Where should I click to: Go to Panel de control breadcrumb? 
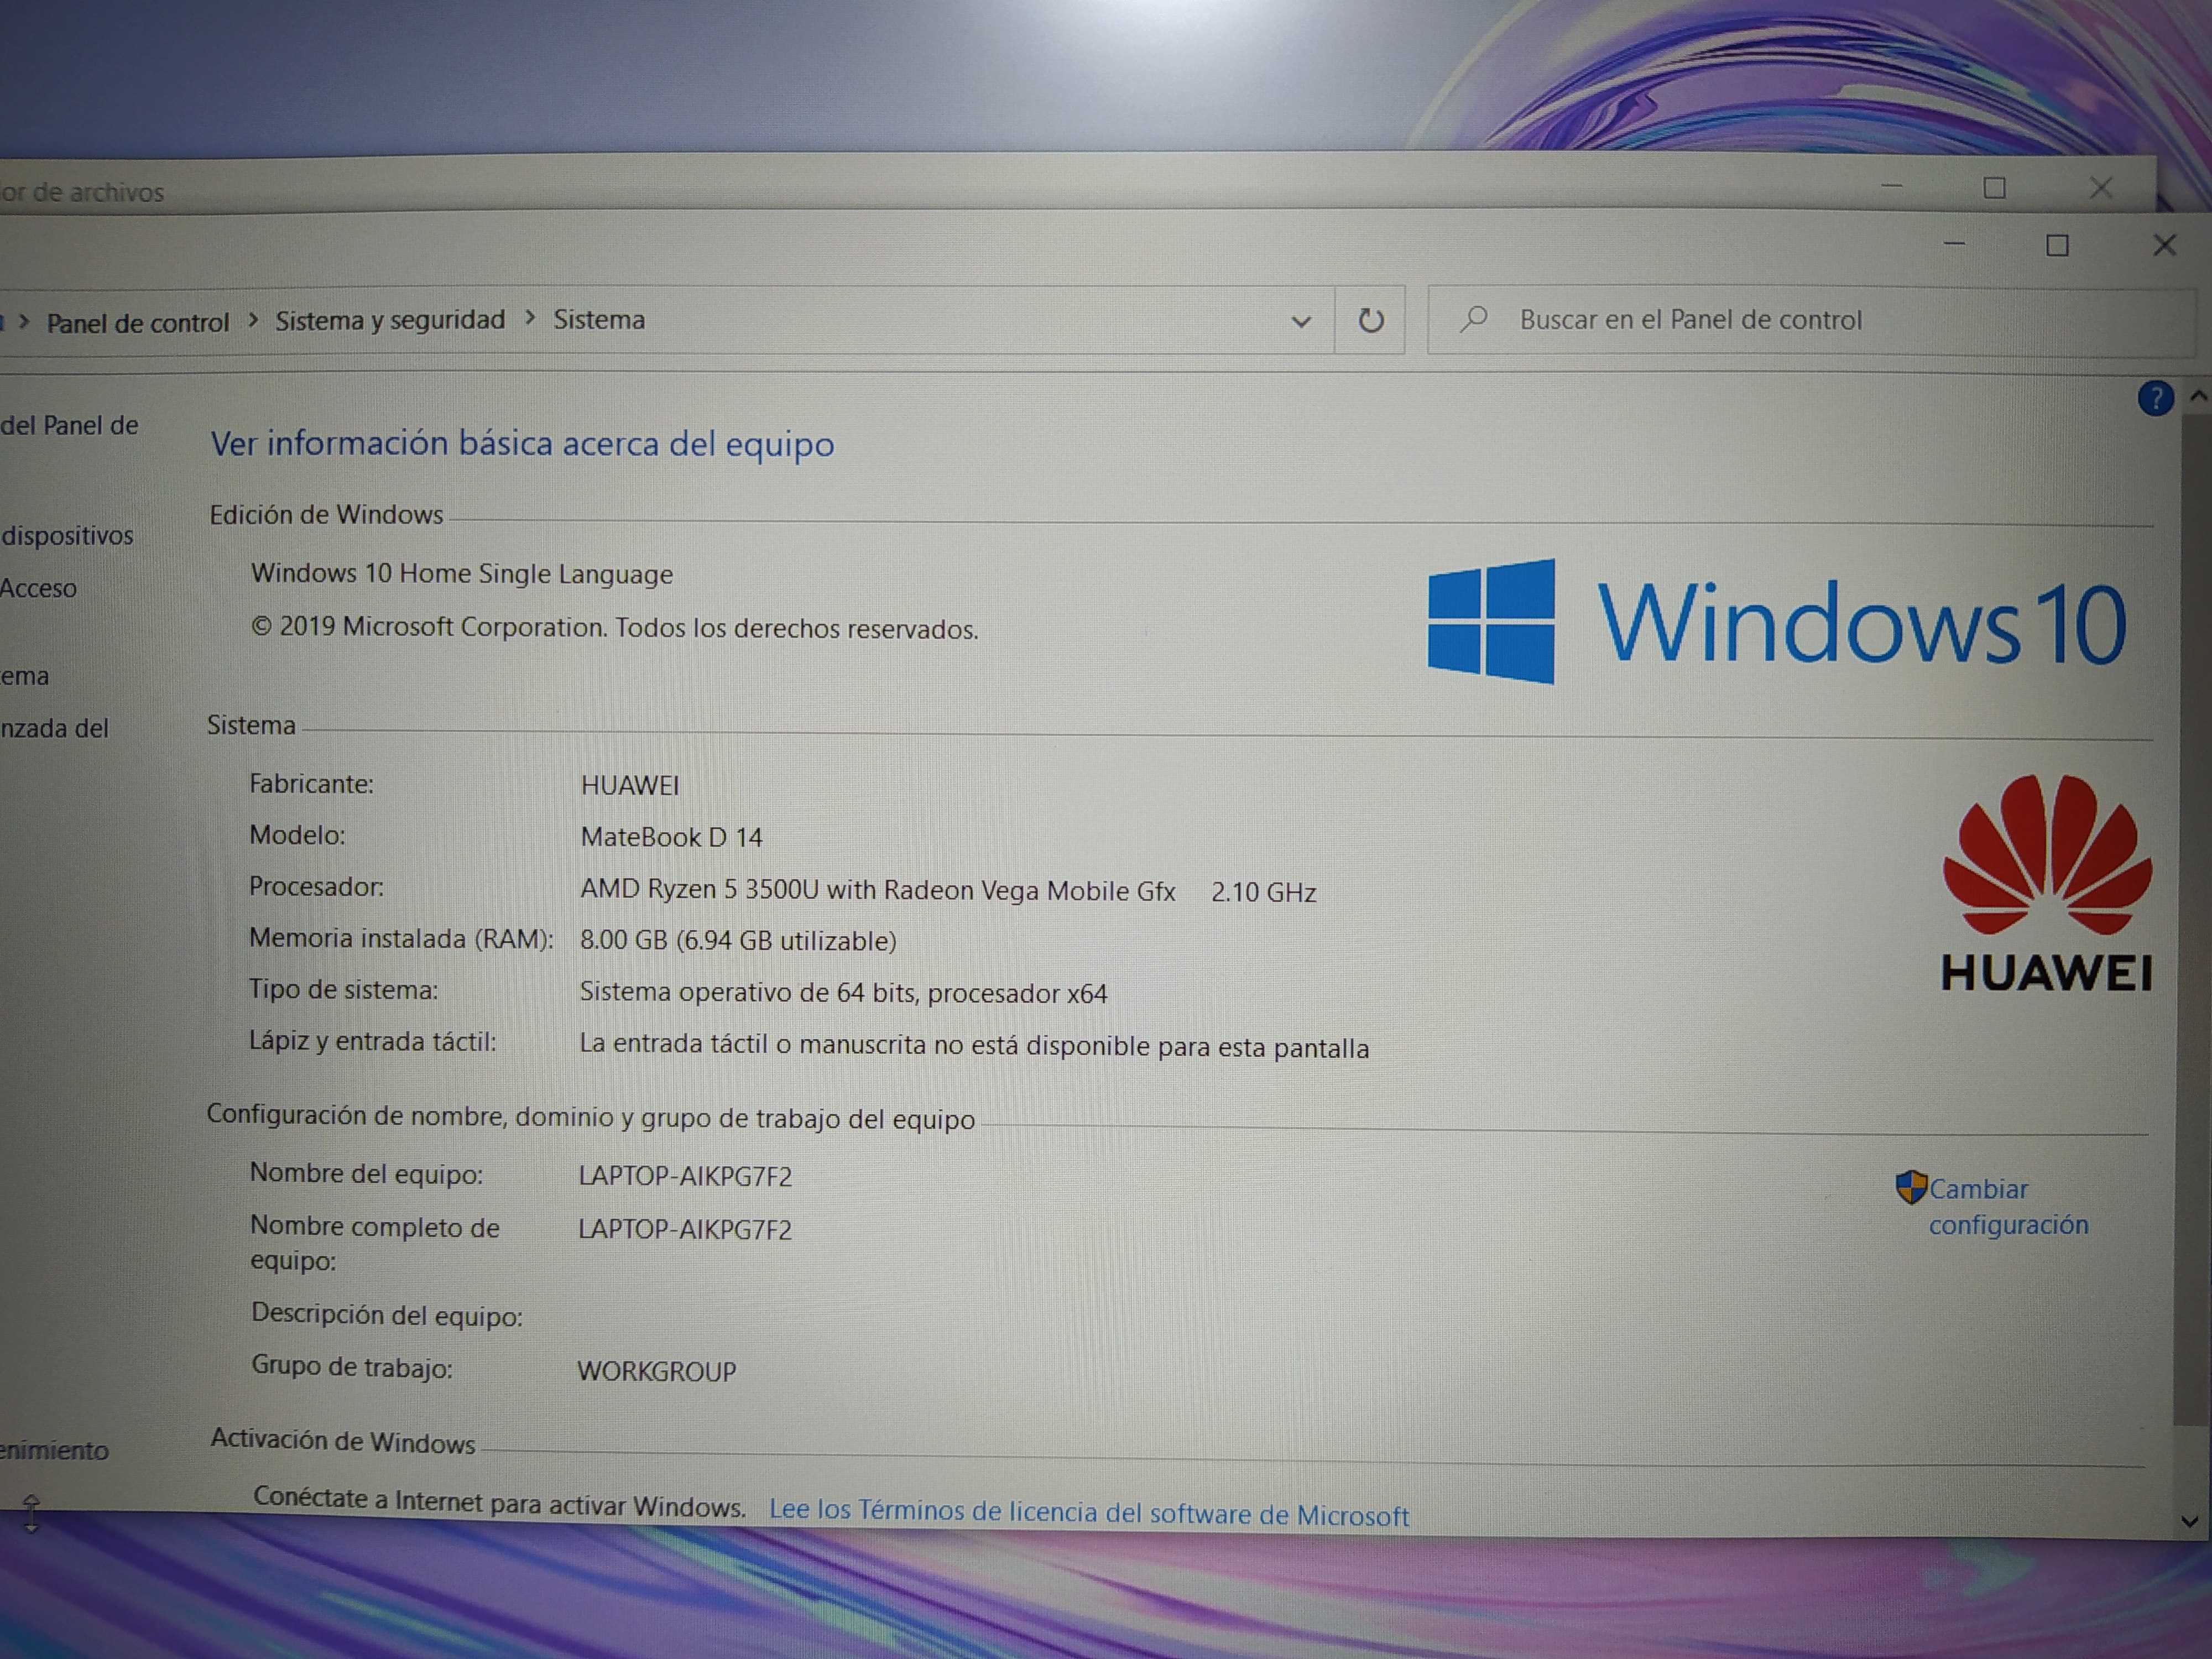pyautogui.click(x=138, y=323)
